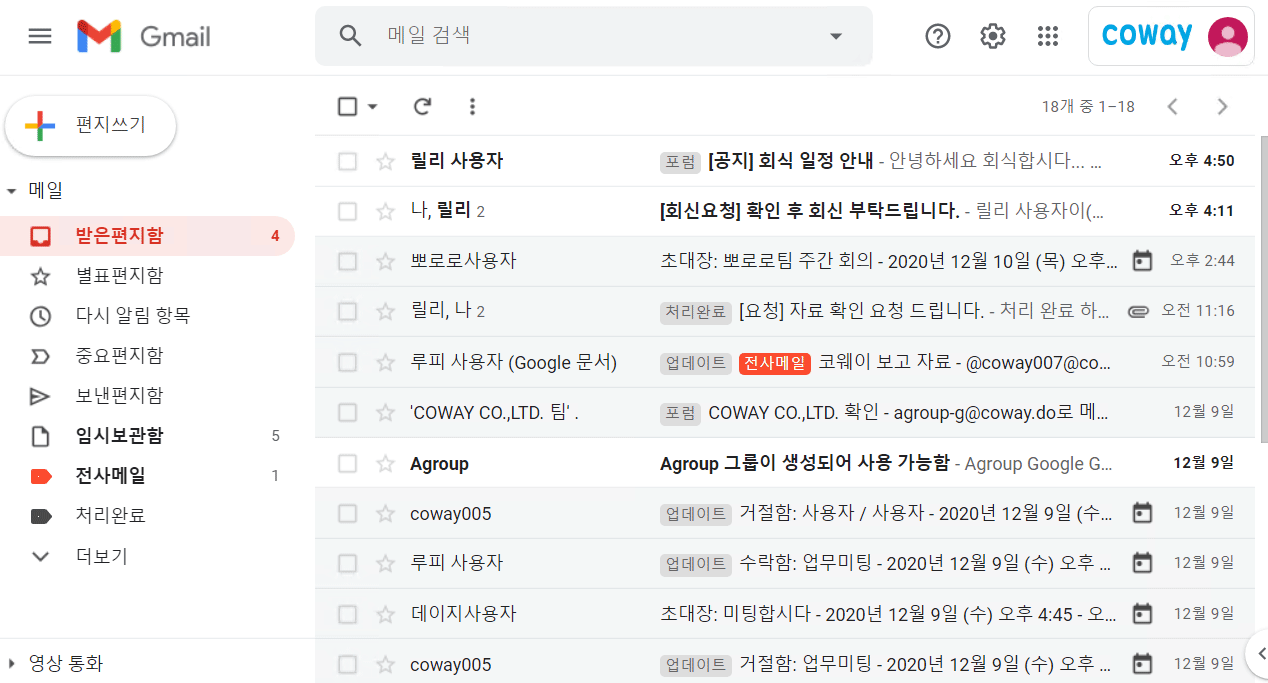Viewport: 1268px width, 683px height.
Task: Open the select dropdown arrow beside checkbox
Action: (x=373, y=106)
